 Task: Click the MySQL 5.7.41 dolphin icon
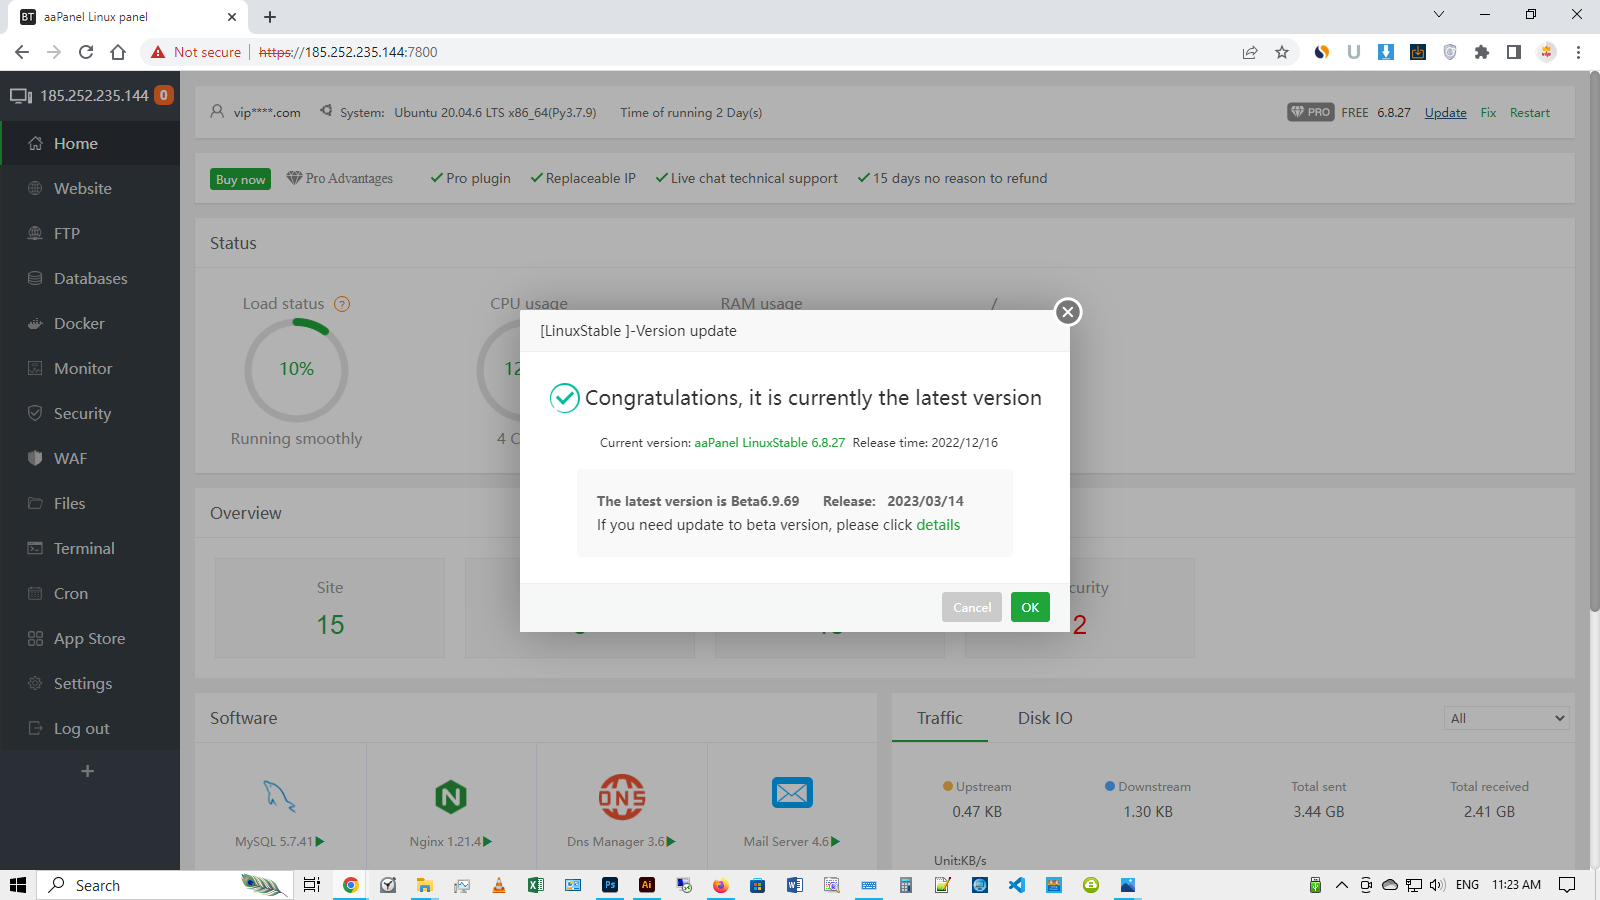tap(279, 796)
